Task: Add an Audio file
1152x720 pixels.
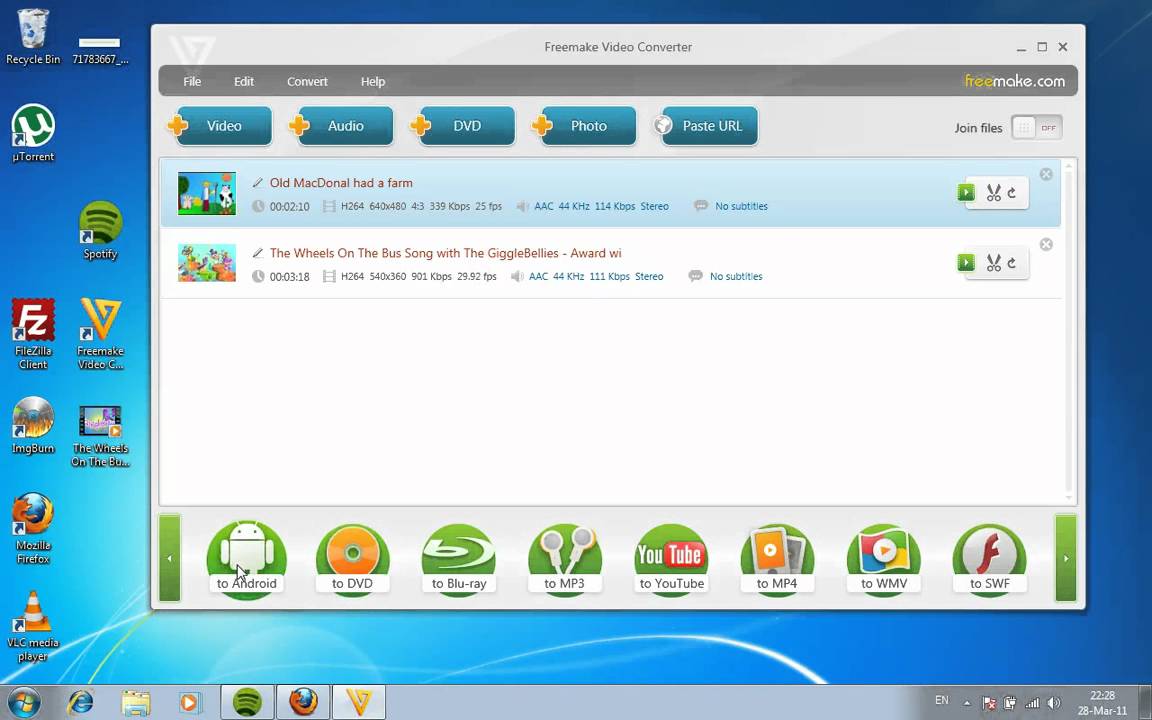Action: tap(341, 126)
